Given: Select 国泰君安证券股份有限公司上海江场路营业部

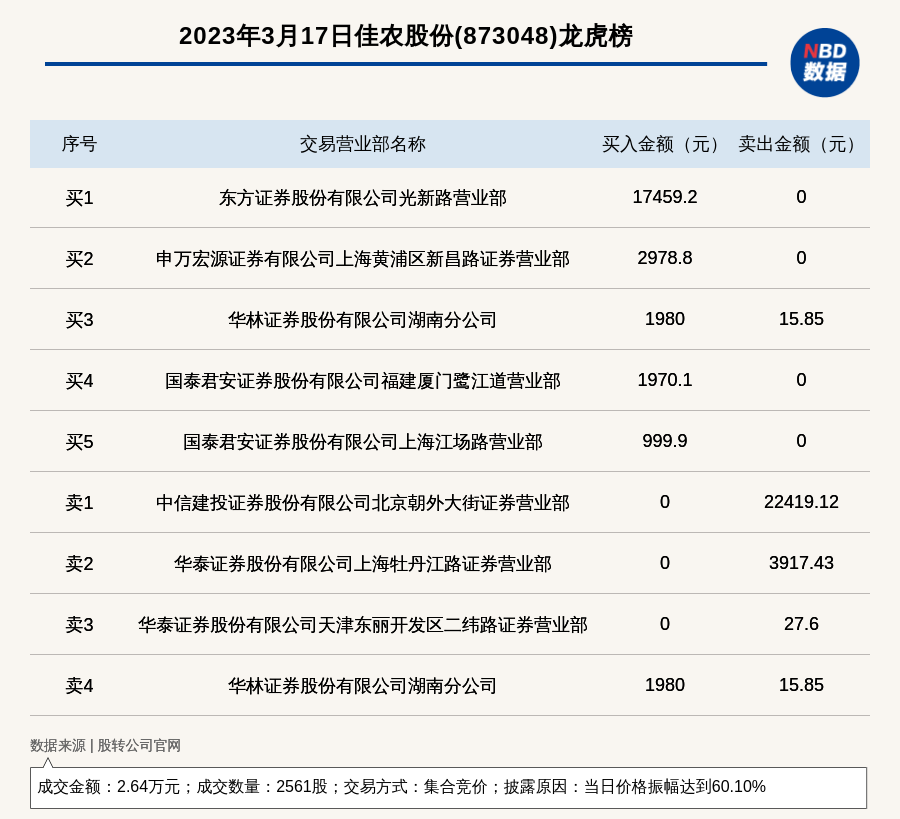Looking at the screenshot, I should (362, 442).
